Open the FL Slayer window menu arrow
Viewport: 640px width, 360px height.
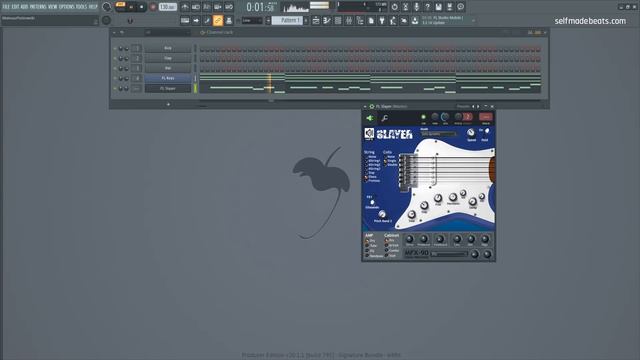365,107
